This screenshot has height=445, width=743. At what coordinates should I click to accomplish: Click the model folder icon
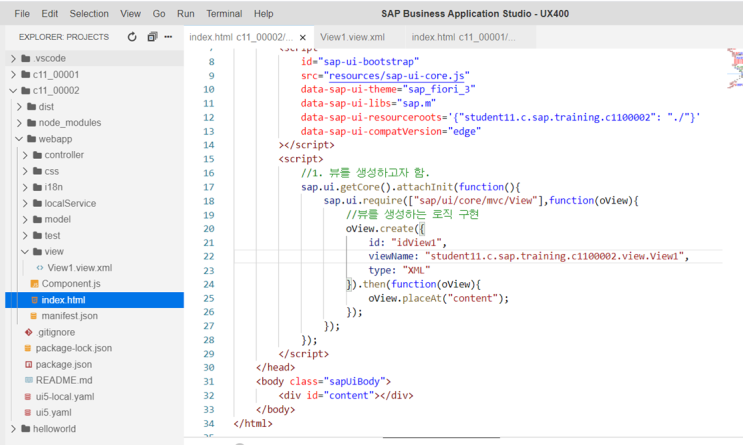37,219
